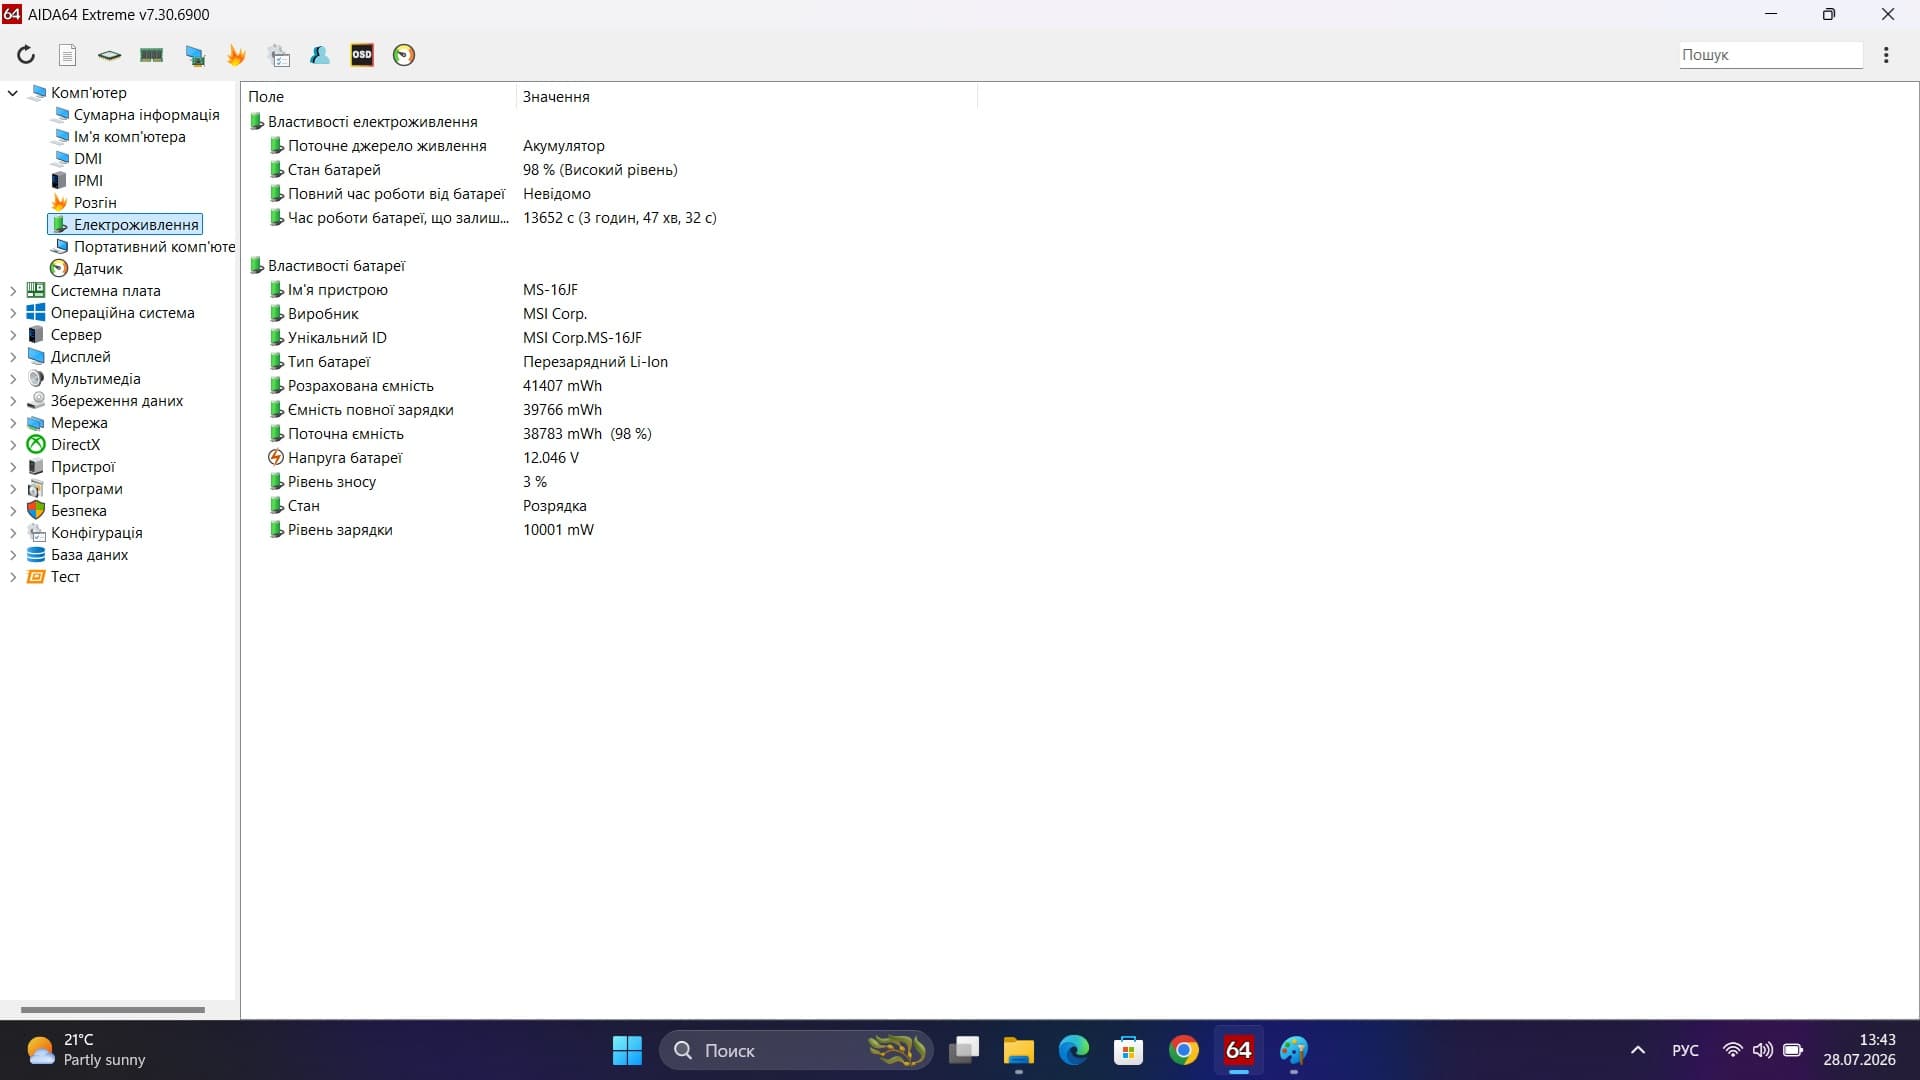Viewport: 1920px width, 1080px height.
Task: Click the 39766 mWh value
Action: point(562,410)
